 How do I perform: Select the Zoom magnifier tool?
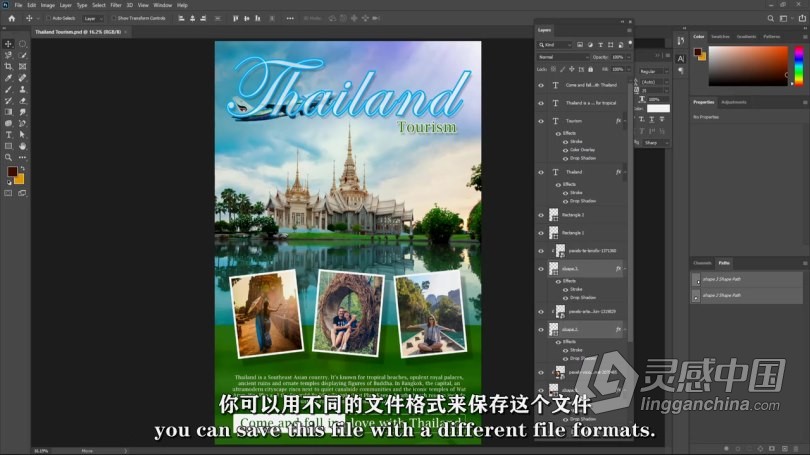click(x=8, y=158)
